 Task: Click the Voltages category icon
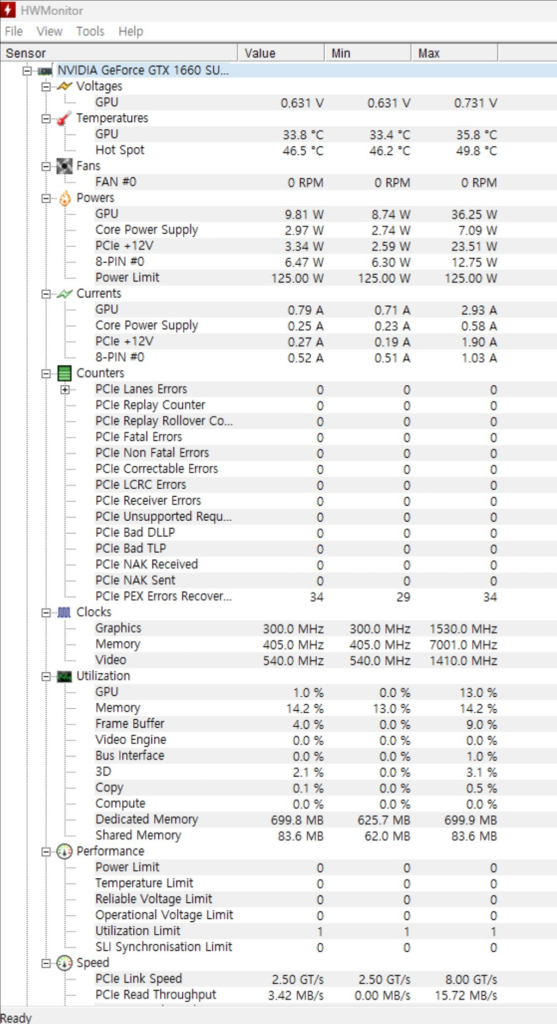point(65,86)
